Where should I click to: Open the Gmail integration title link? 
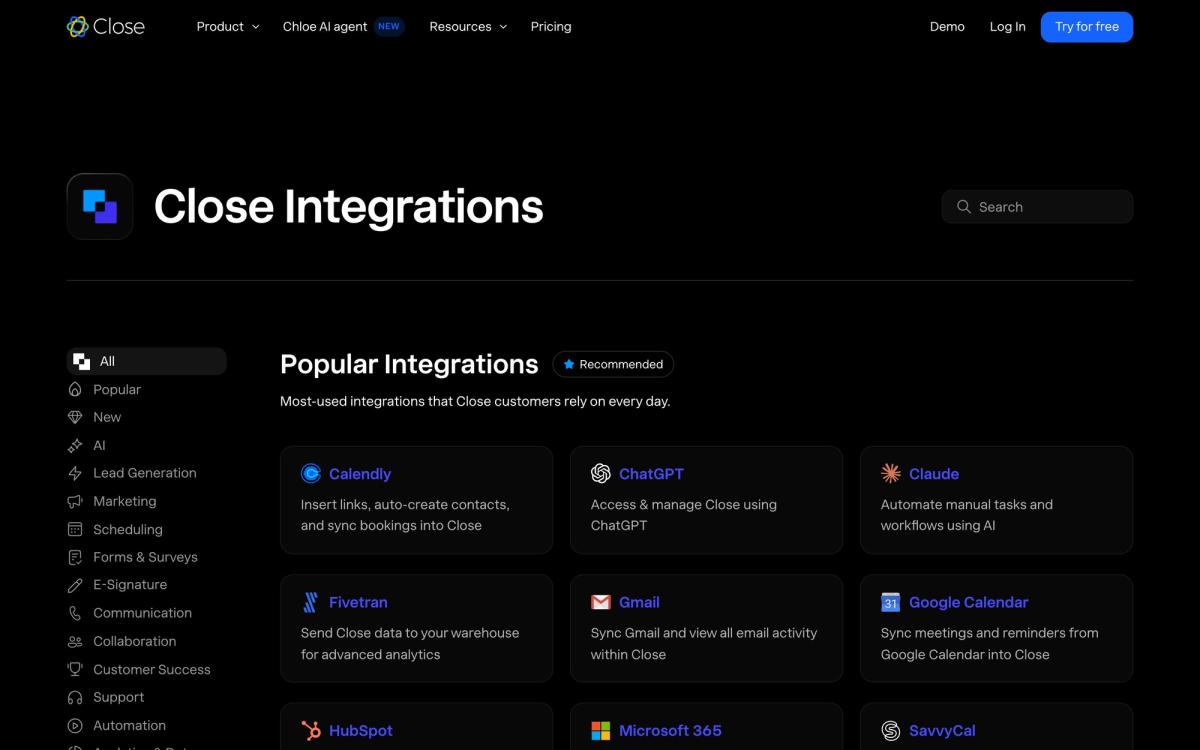639,602
